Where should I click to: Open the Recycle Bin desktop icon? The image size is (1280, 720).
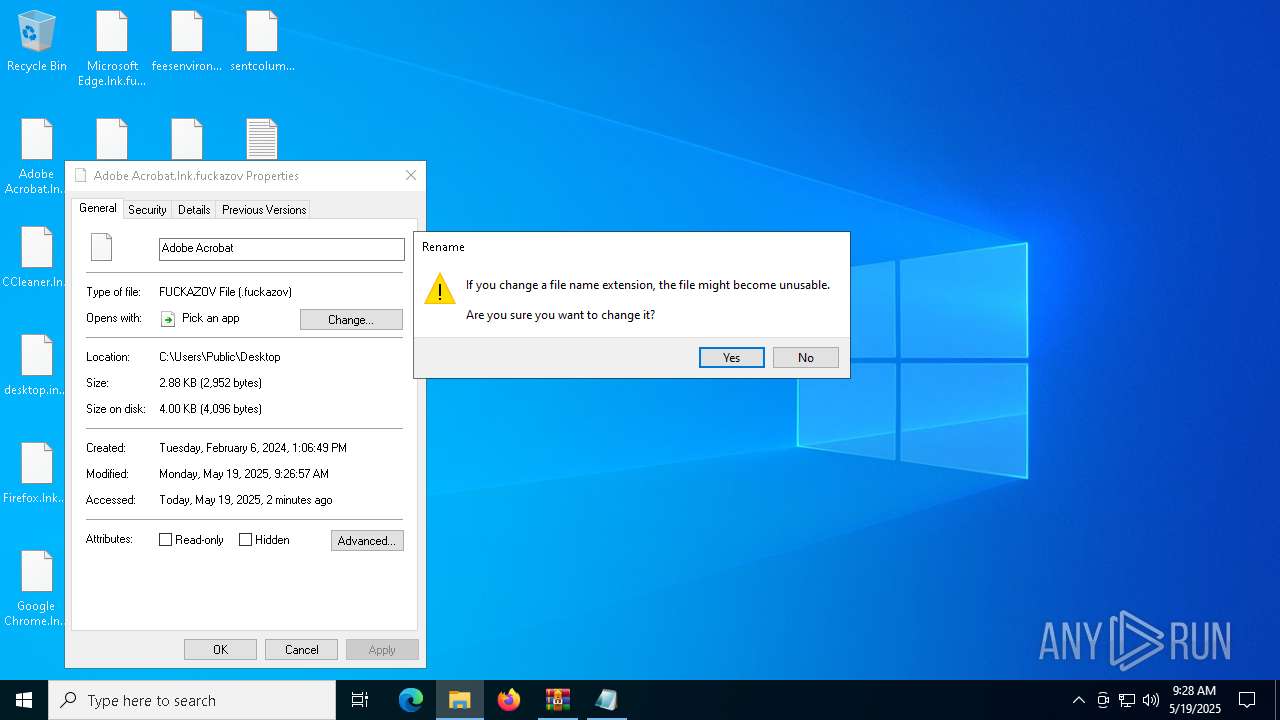pyautogui.click(x=37, y=41)
